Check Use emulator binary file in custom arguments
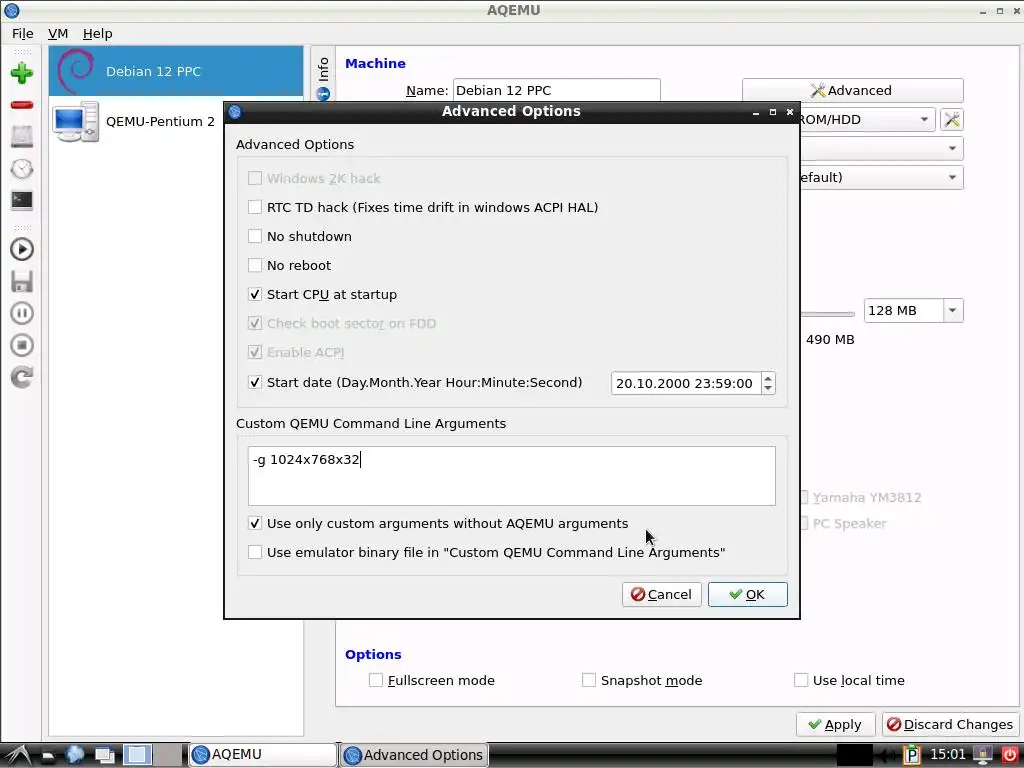Screen dimensions: 1024x768 tap(255, 552)
